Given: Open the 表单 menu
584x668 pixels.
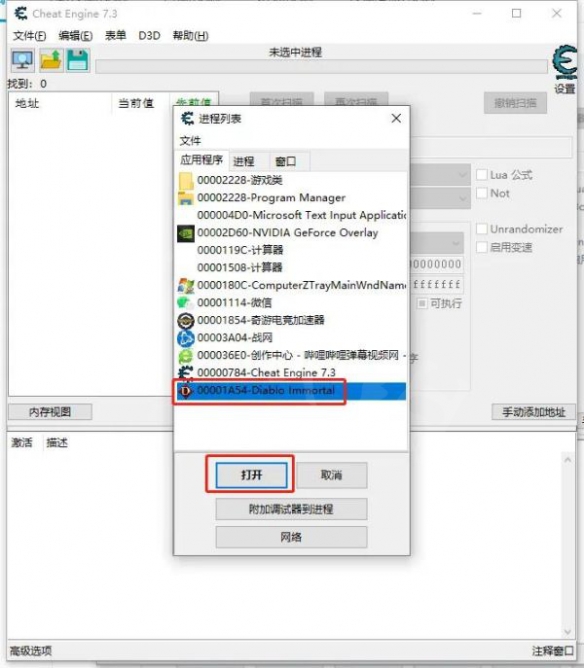Looking at the screenshot, I should point(115,35).
